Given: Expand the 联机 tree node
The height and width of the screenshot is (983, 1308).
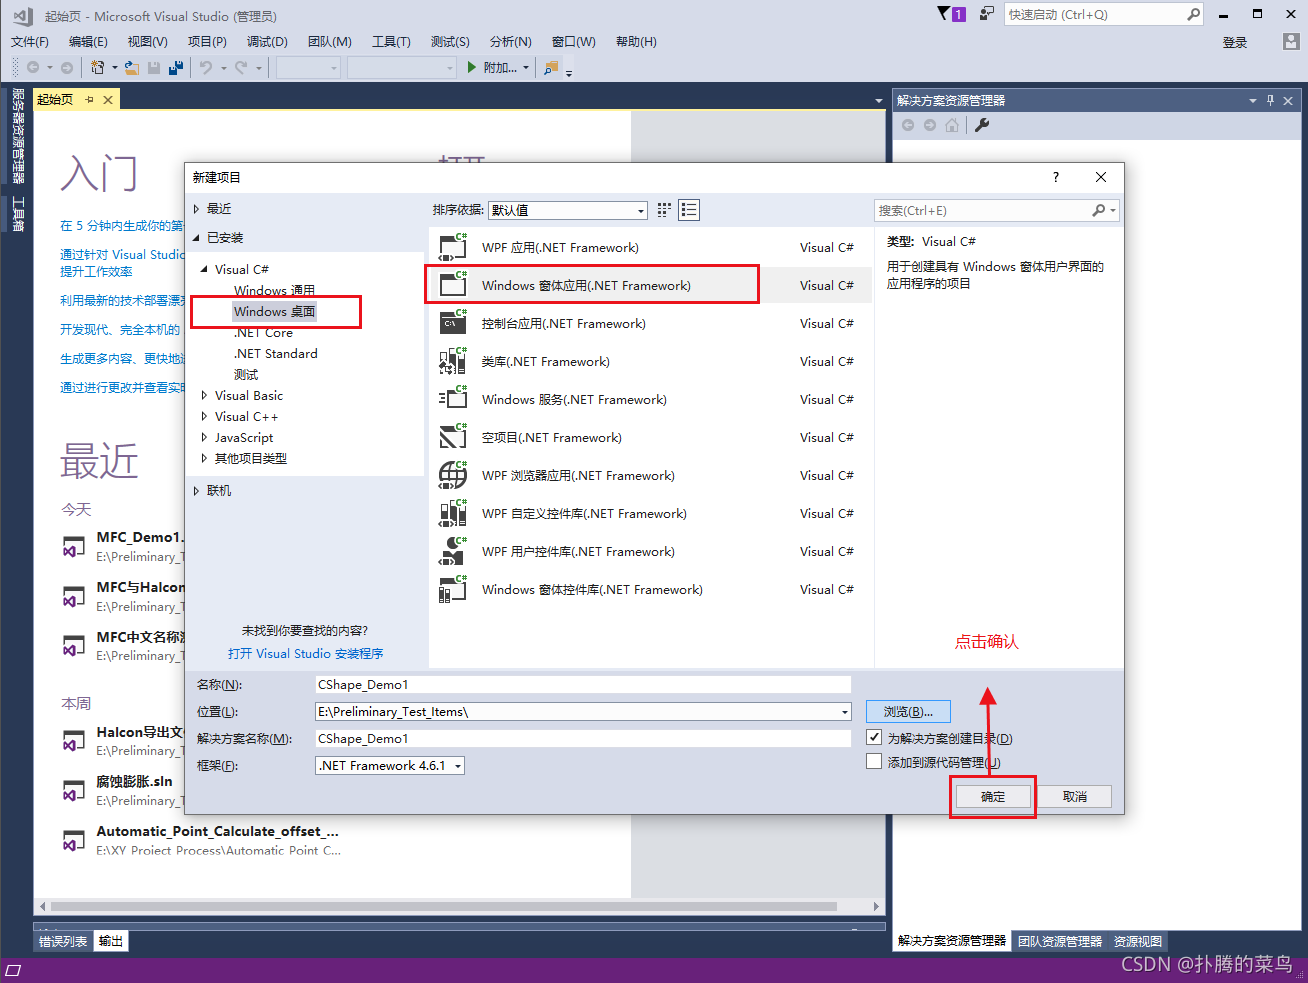Looking at the screenshot, I should point(196,491).
